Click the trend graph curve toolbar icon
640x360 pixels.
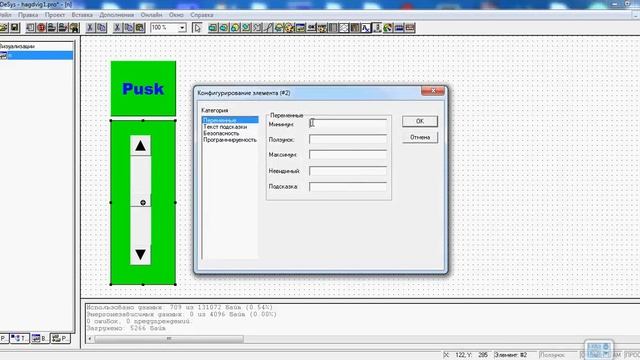point(366,28)
